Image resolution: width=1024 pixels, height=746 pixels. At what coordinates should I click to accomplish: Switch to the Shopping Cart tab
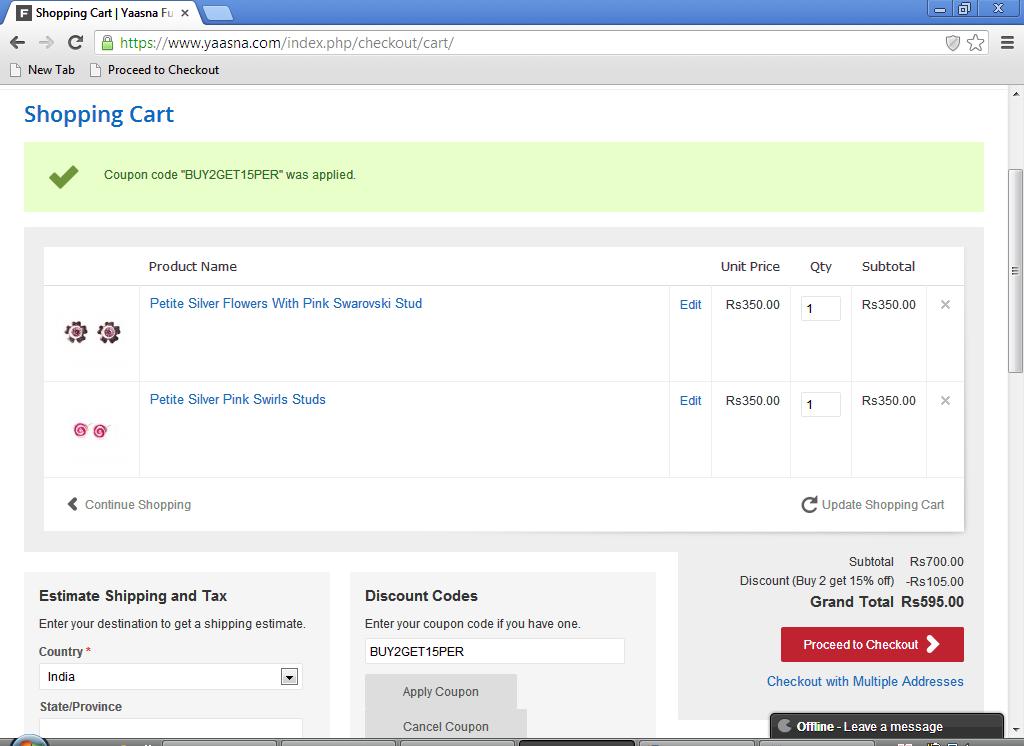click(100, 13)
